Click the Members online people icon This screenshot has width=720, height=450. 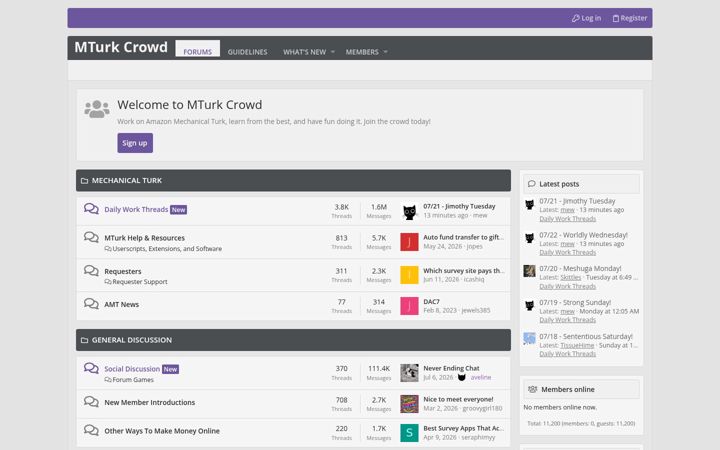[533, 389]
